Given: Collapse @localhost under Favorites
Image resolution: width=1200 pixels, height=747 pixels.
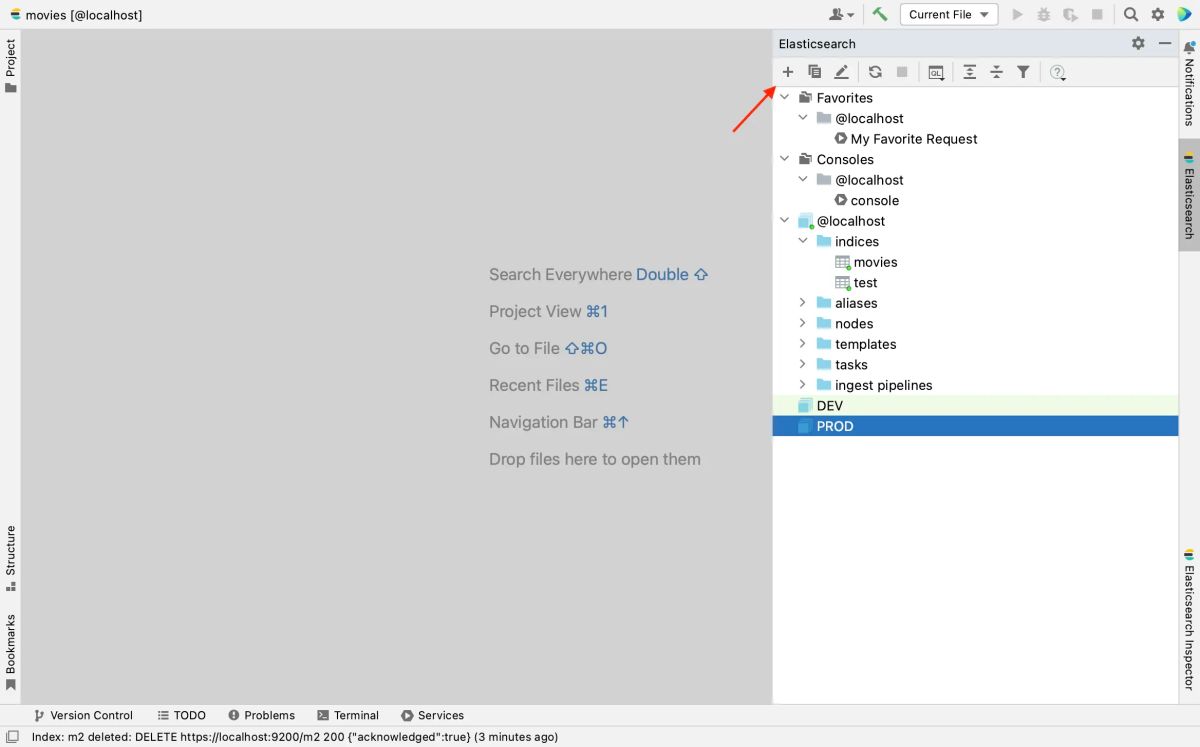Looking at the screenshot, I should [x=803, y=118].
